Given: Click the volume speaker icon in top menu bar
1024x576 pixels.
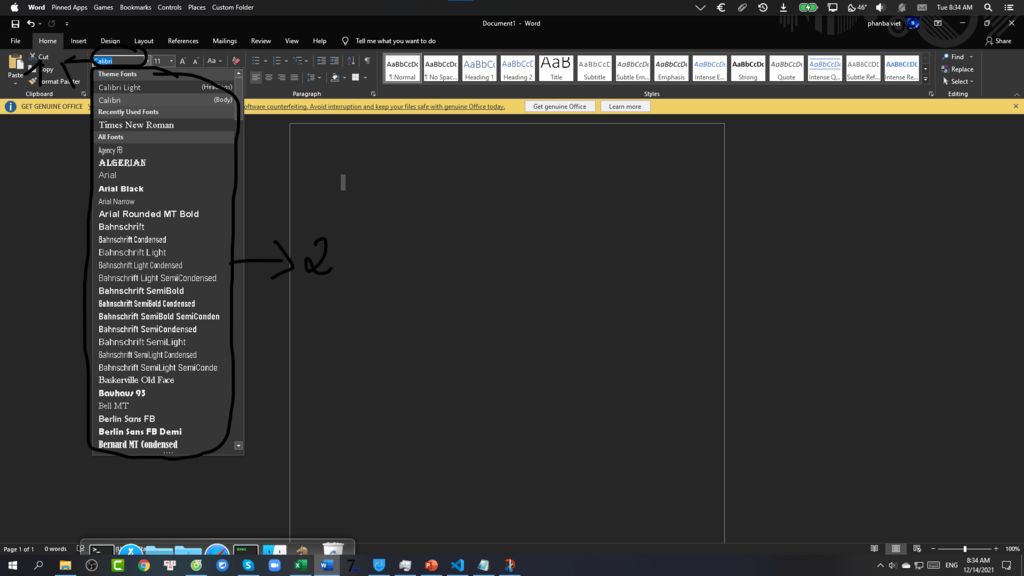Looking at the screenshot, I should click(x=880, y=7).
